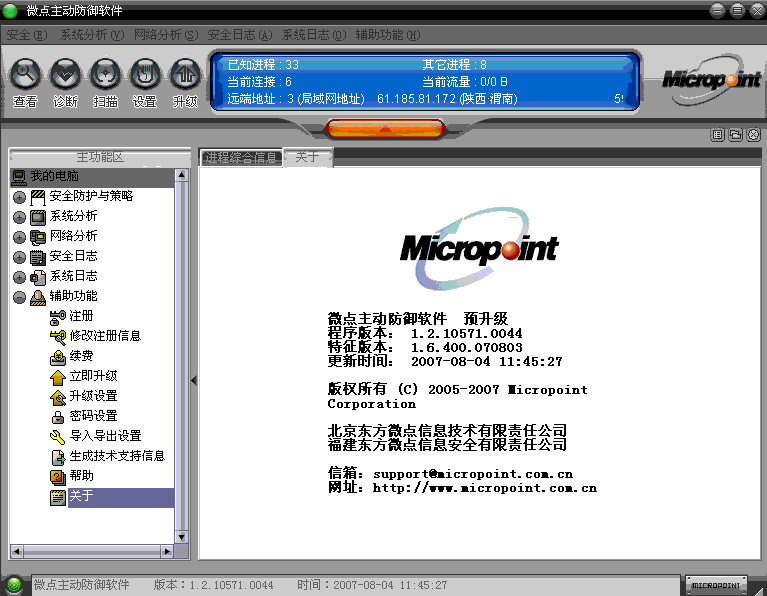
Task: Click the 诊断 (Diagnose) toolbar icon
Action: pyautogui.click(x=66, y=76)
